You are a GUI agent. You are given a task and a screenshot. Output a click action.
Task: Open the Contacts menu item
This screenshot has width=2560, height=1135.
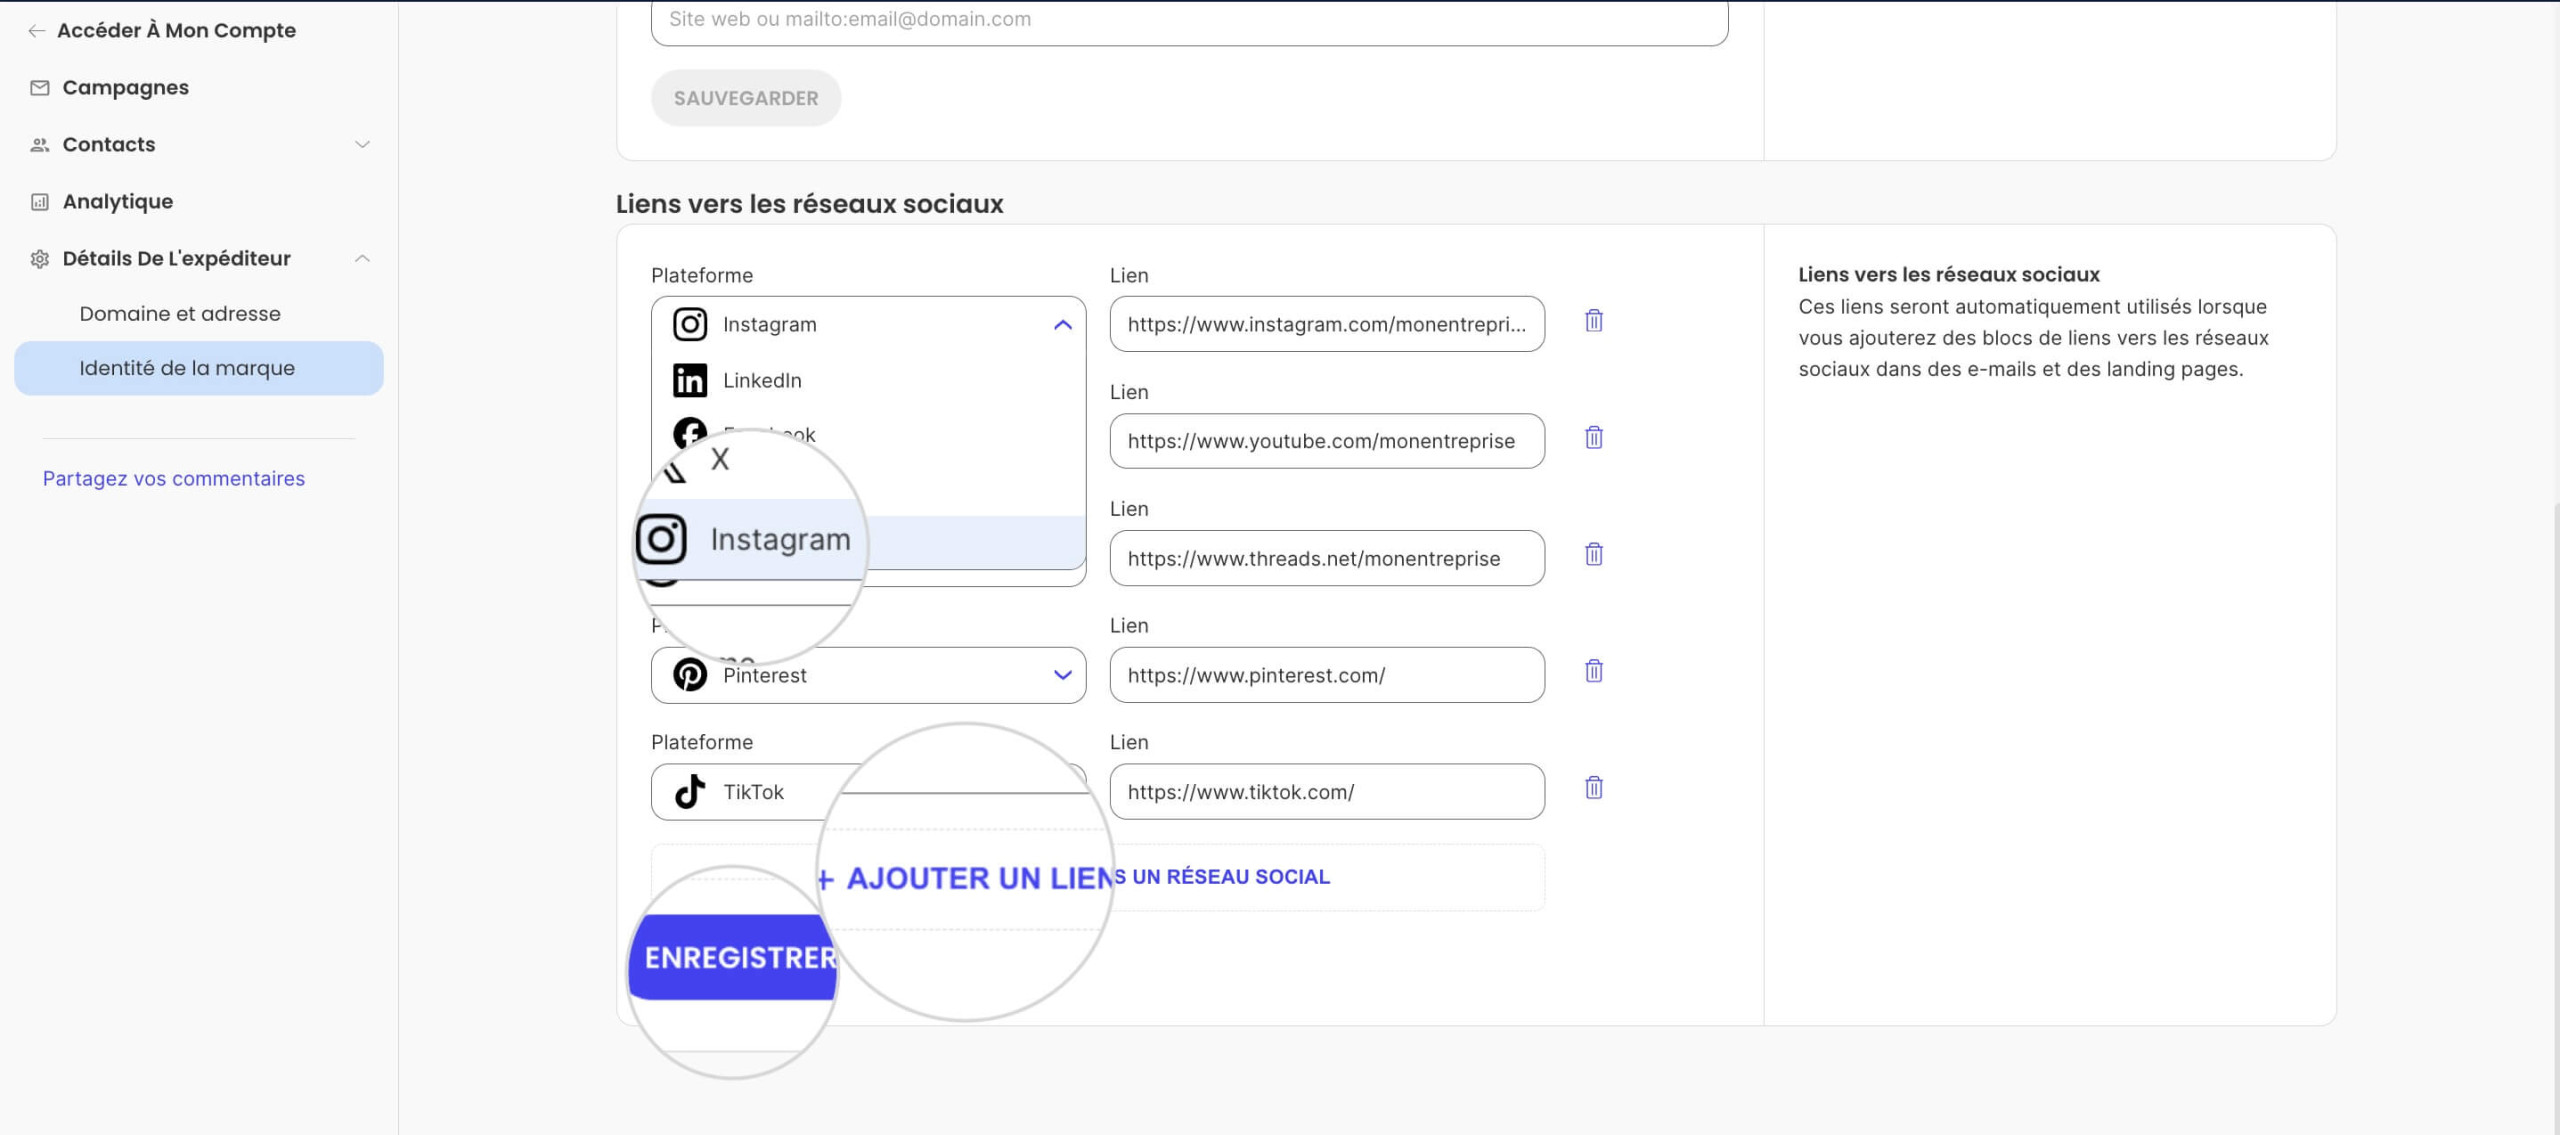click(109, 145)
